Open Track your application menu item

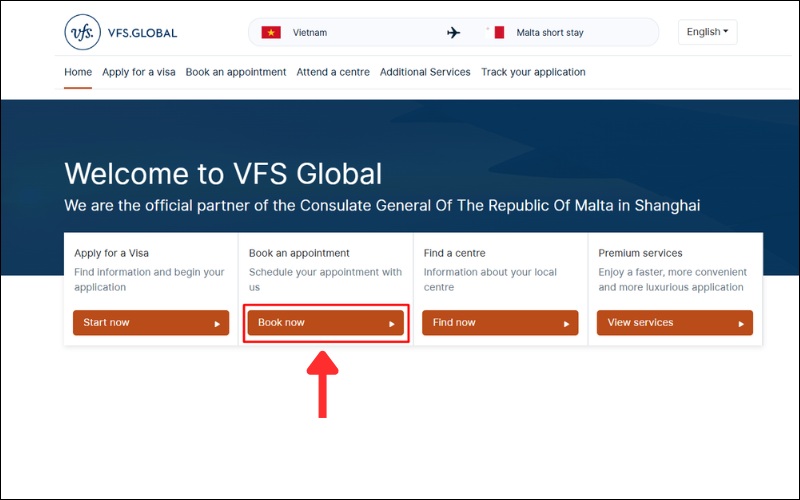[x=533, y=72]
